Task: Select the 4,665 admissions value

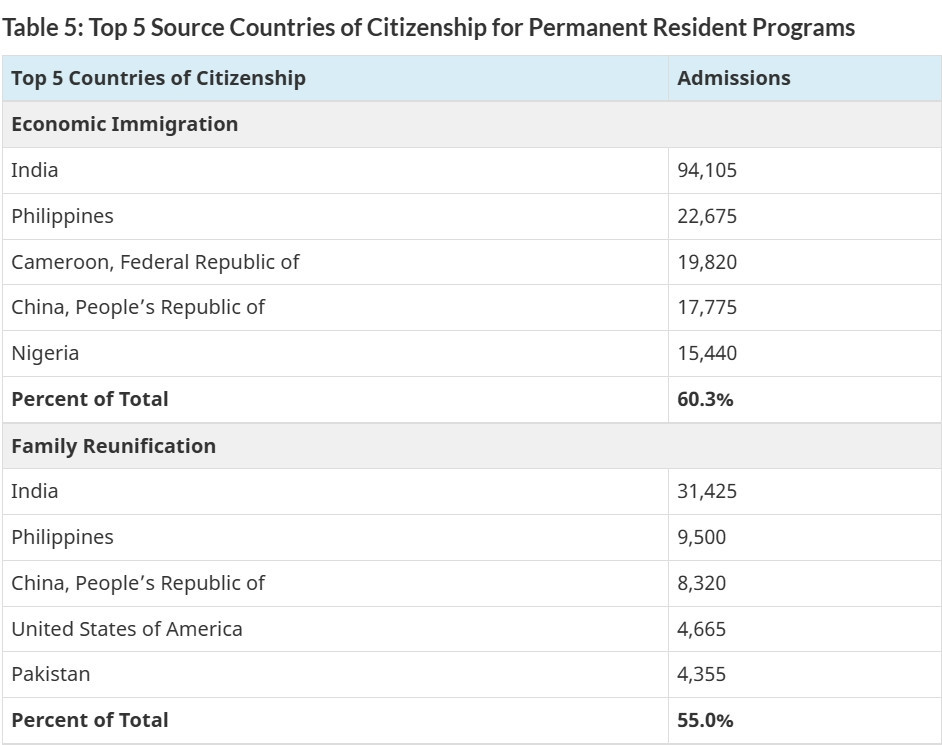Action: (702, 629)
